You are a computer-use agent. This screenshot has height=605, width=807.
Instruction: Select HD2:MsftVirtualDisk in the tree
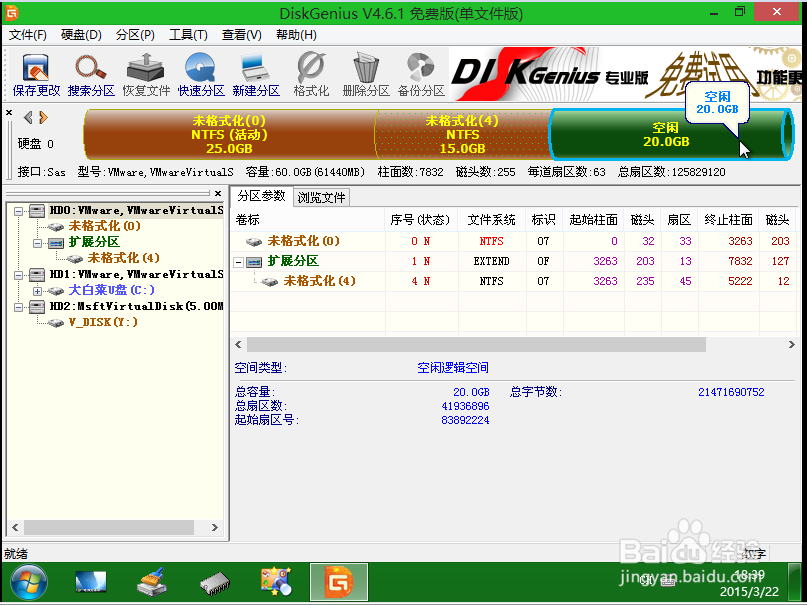pos(136,307)
